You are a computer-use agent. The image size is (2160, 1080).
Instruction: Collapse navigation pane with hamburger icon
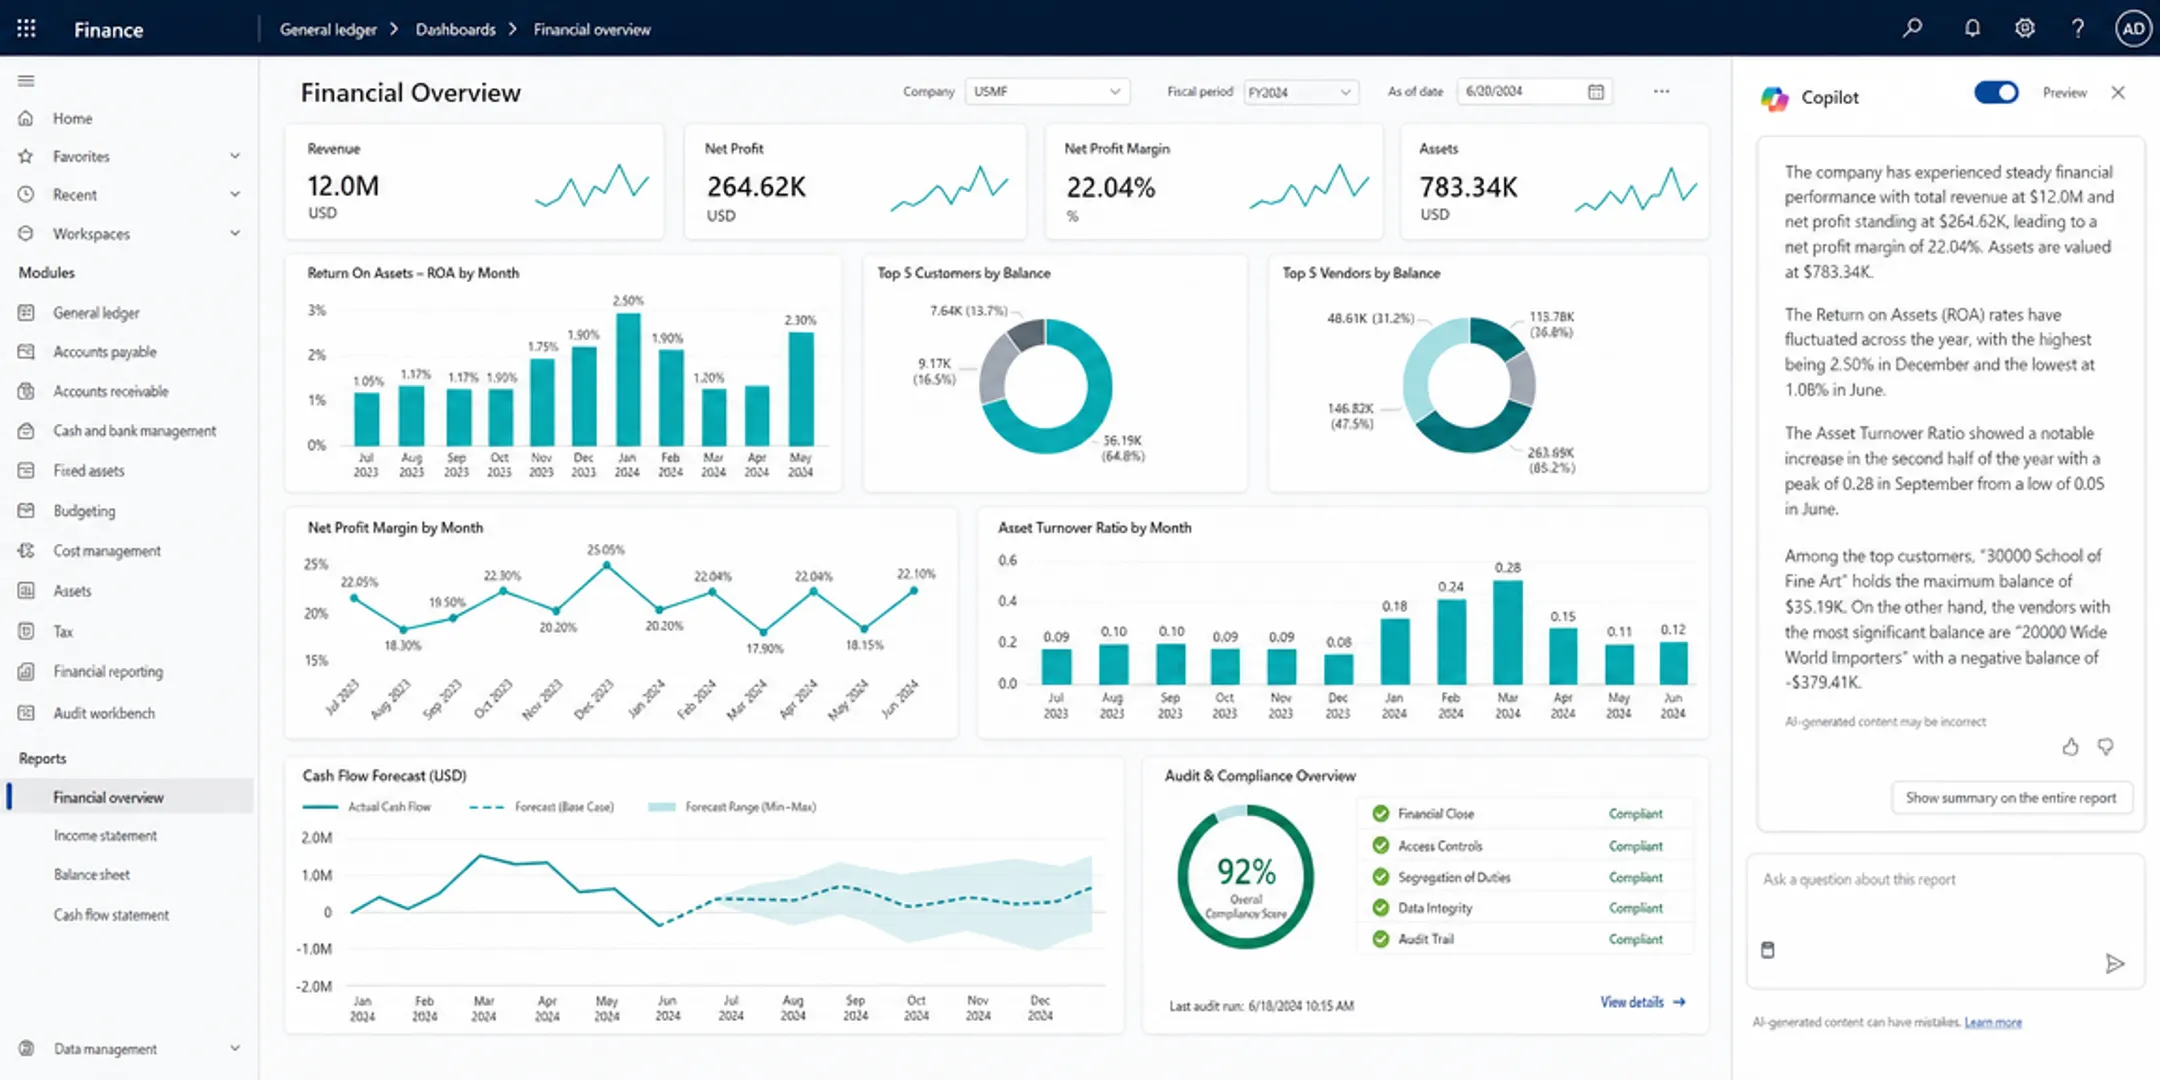(x=26, y=81)
